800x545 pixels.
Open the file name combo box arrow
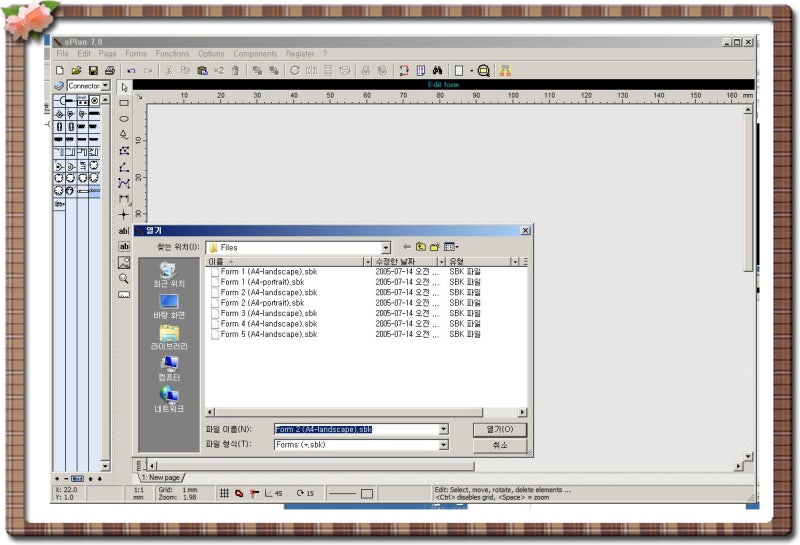point(444,429)
